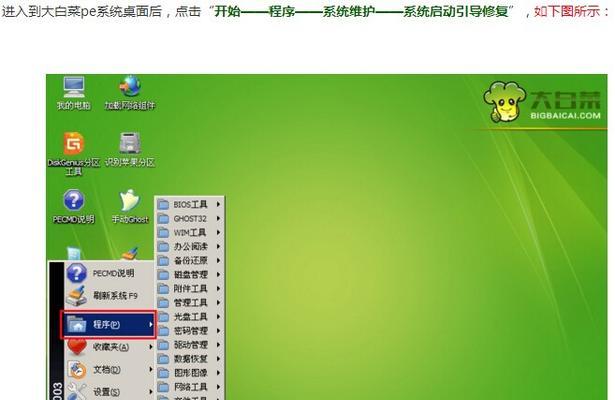Screen dimensions: 615x400
Task: Open the 管理工具 submenu folder
Action: (x=190, y=303)
